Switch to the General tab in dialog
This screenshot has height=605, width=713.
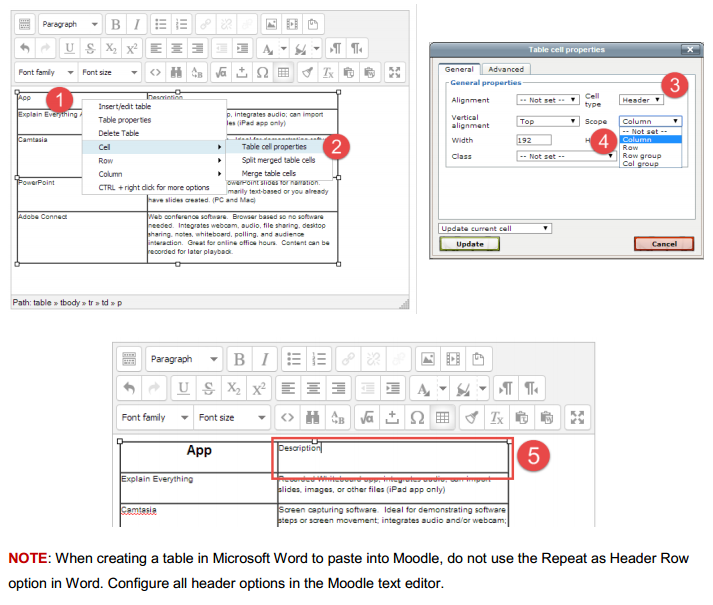click(459, 69)
